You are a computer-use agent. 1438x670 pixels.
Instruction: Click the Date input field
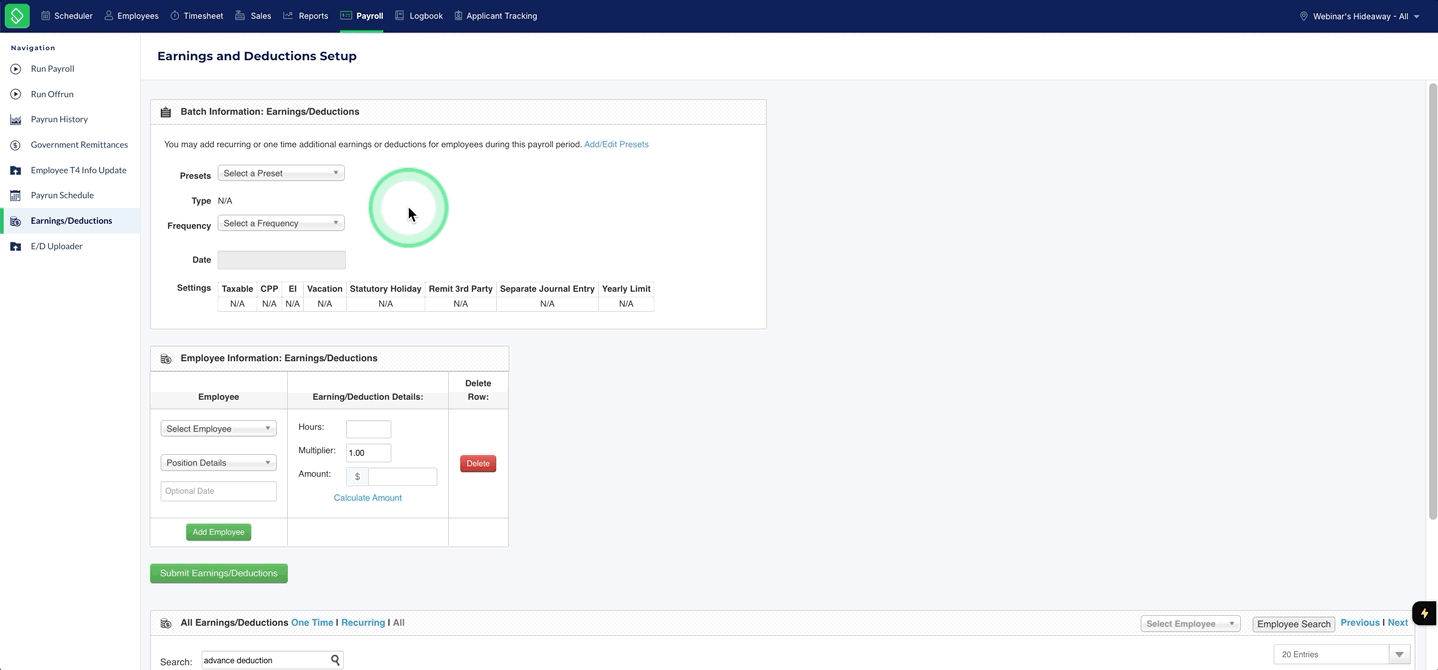(281, 260)
